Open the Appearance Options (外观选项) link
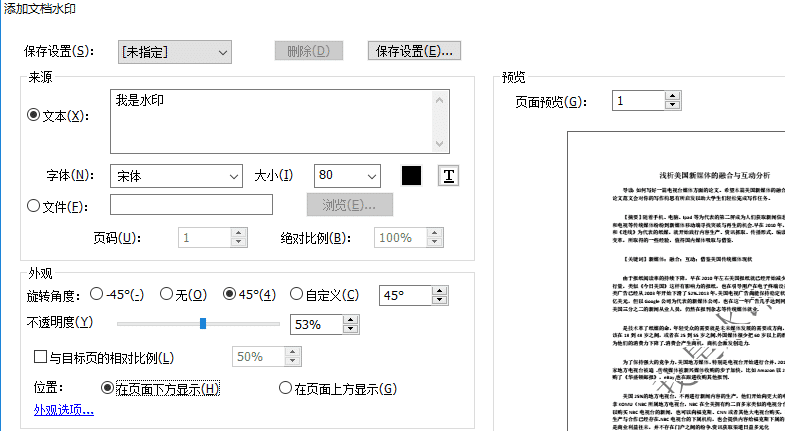 (x=64, y=410)
